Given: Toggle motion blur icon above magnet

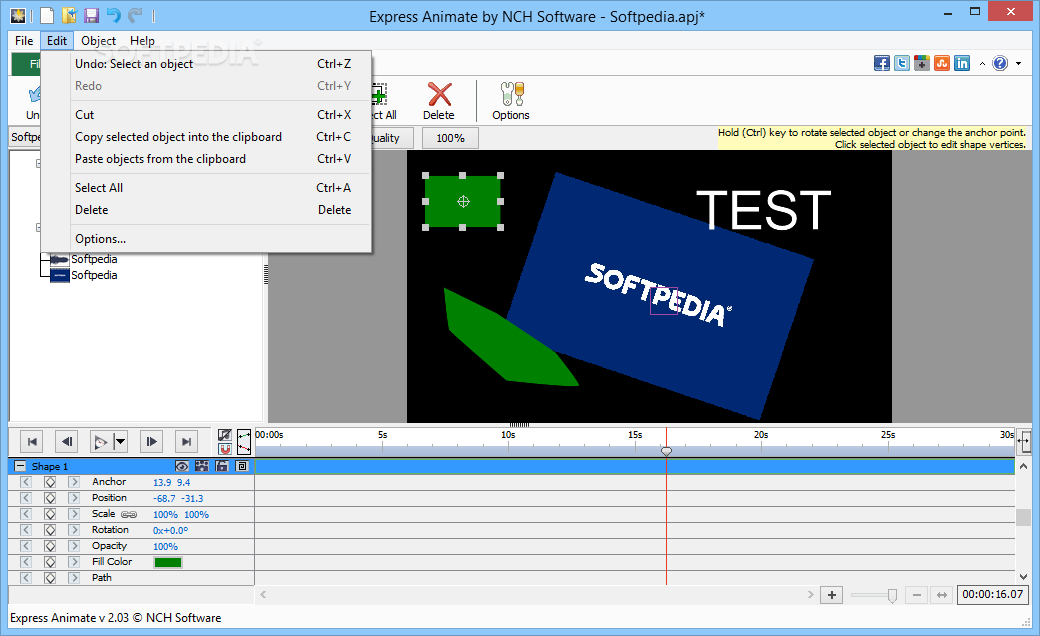Looking at the screenshot, I should 225,435.
